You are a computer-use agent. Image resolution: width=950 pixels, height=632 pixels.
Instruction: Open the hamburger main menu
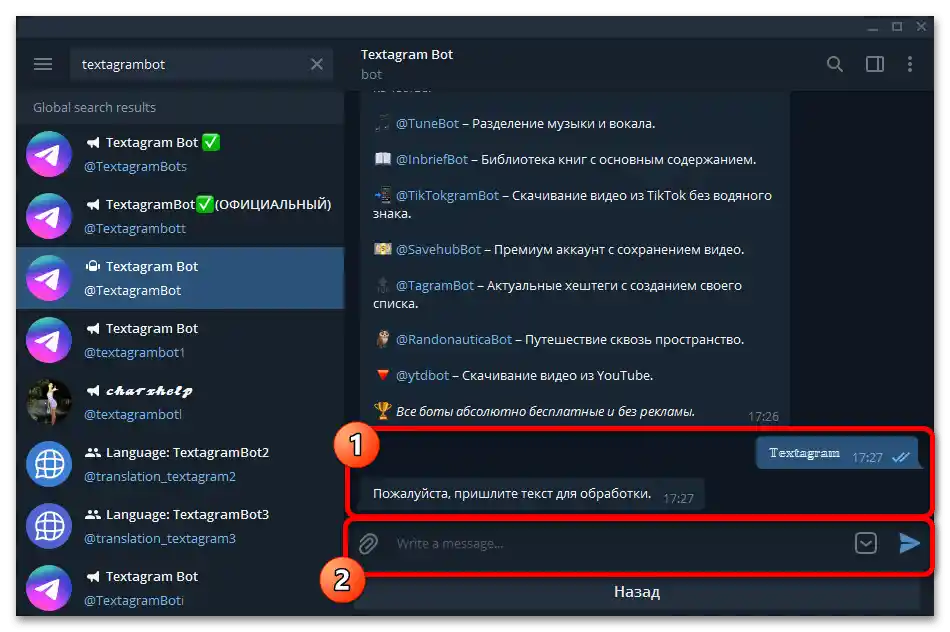43,64
